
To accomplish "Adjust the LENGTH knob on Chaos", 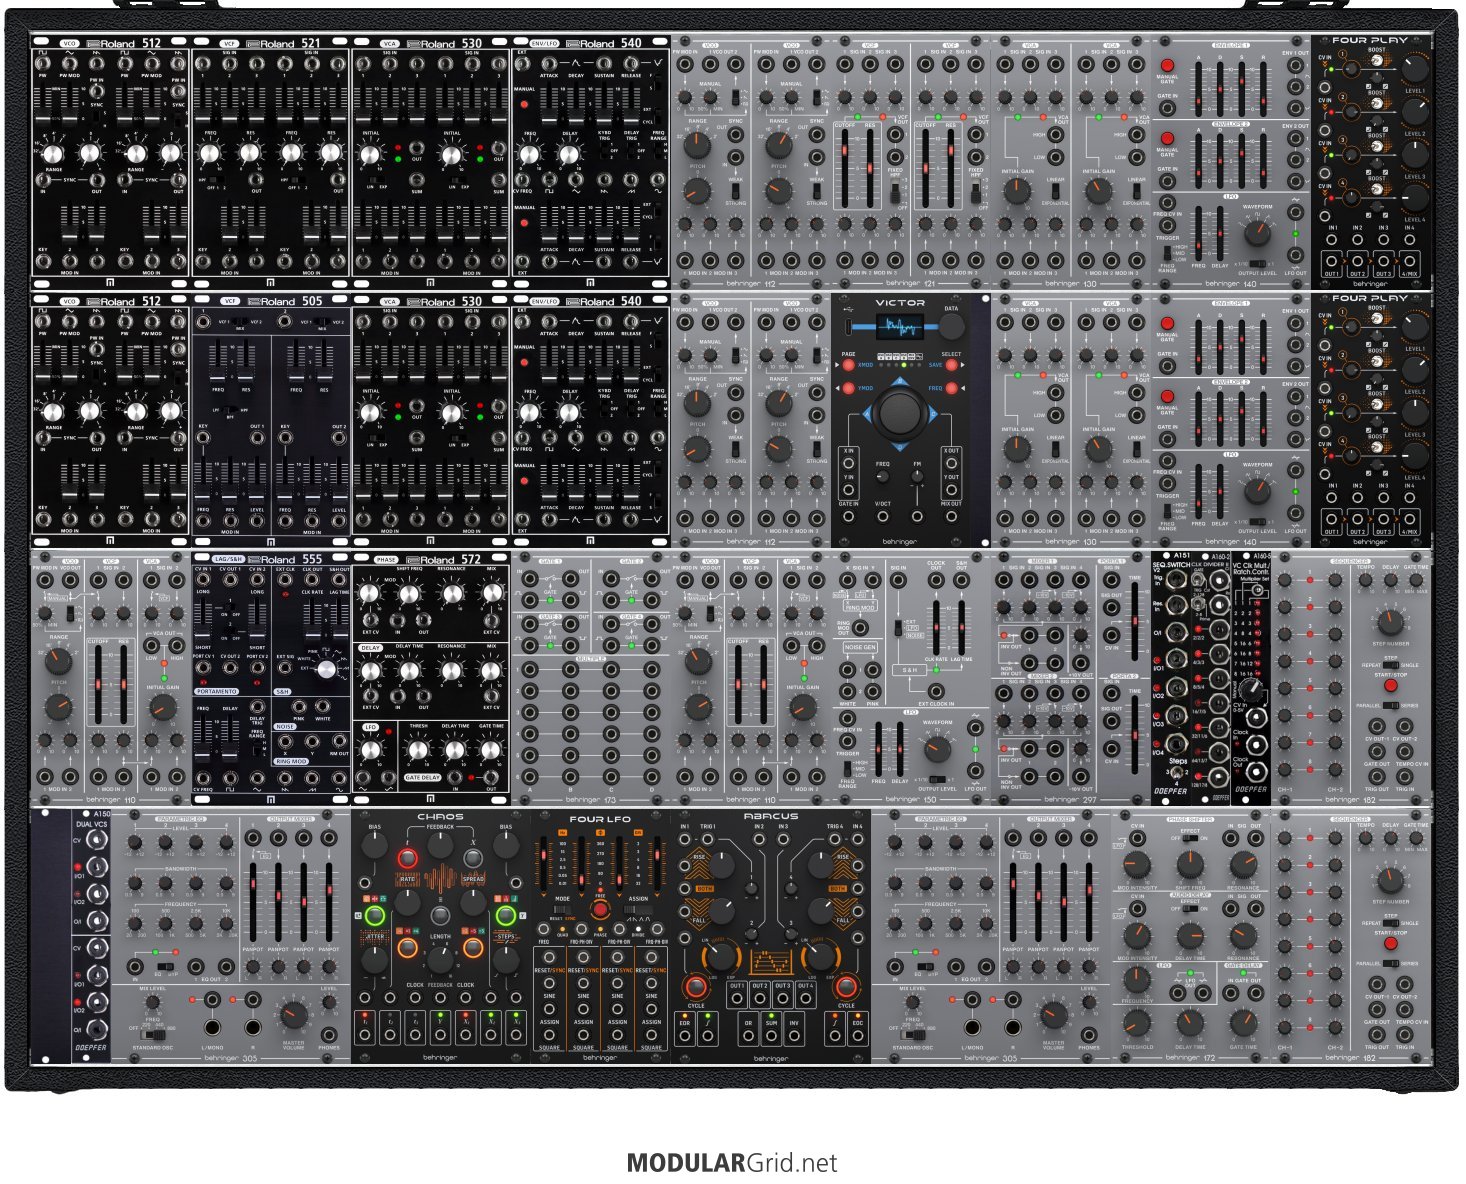I will pyautogui.click(x=440, y=959).
